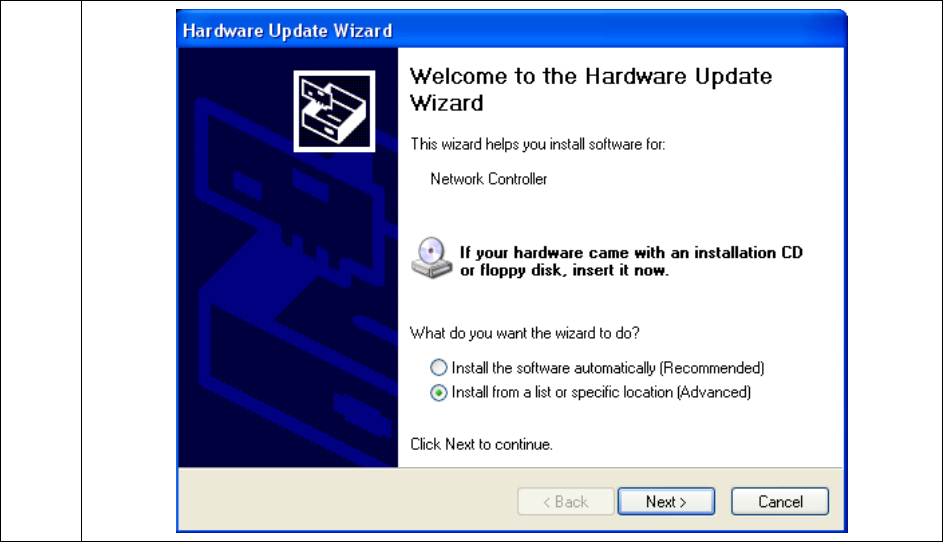This screenshot has height=542, width=943.
Task: Click the Hardware Update Wizard title bar
Action: coord(511,30)
